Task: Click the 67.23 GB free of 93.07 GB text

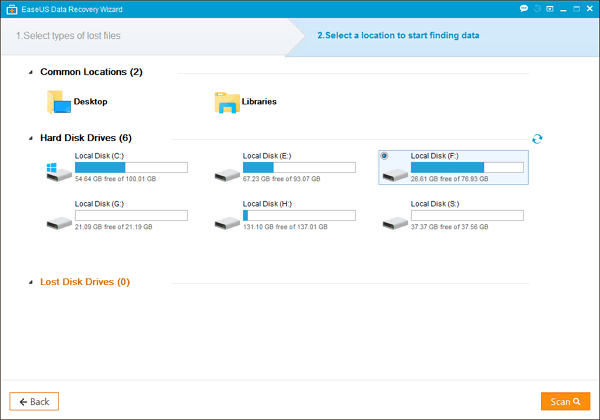Action: tap(281, 179)
